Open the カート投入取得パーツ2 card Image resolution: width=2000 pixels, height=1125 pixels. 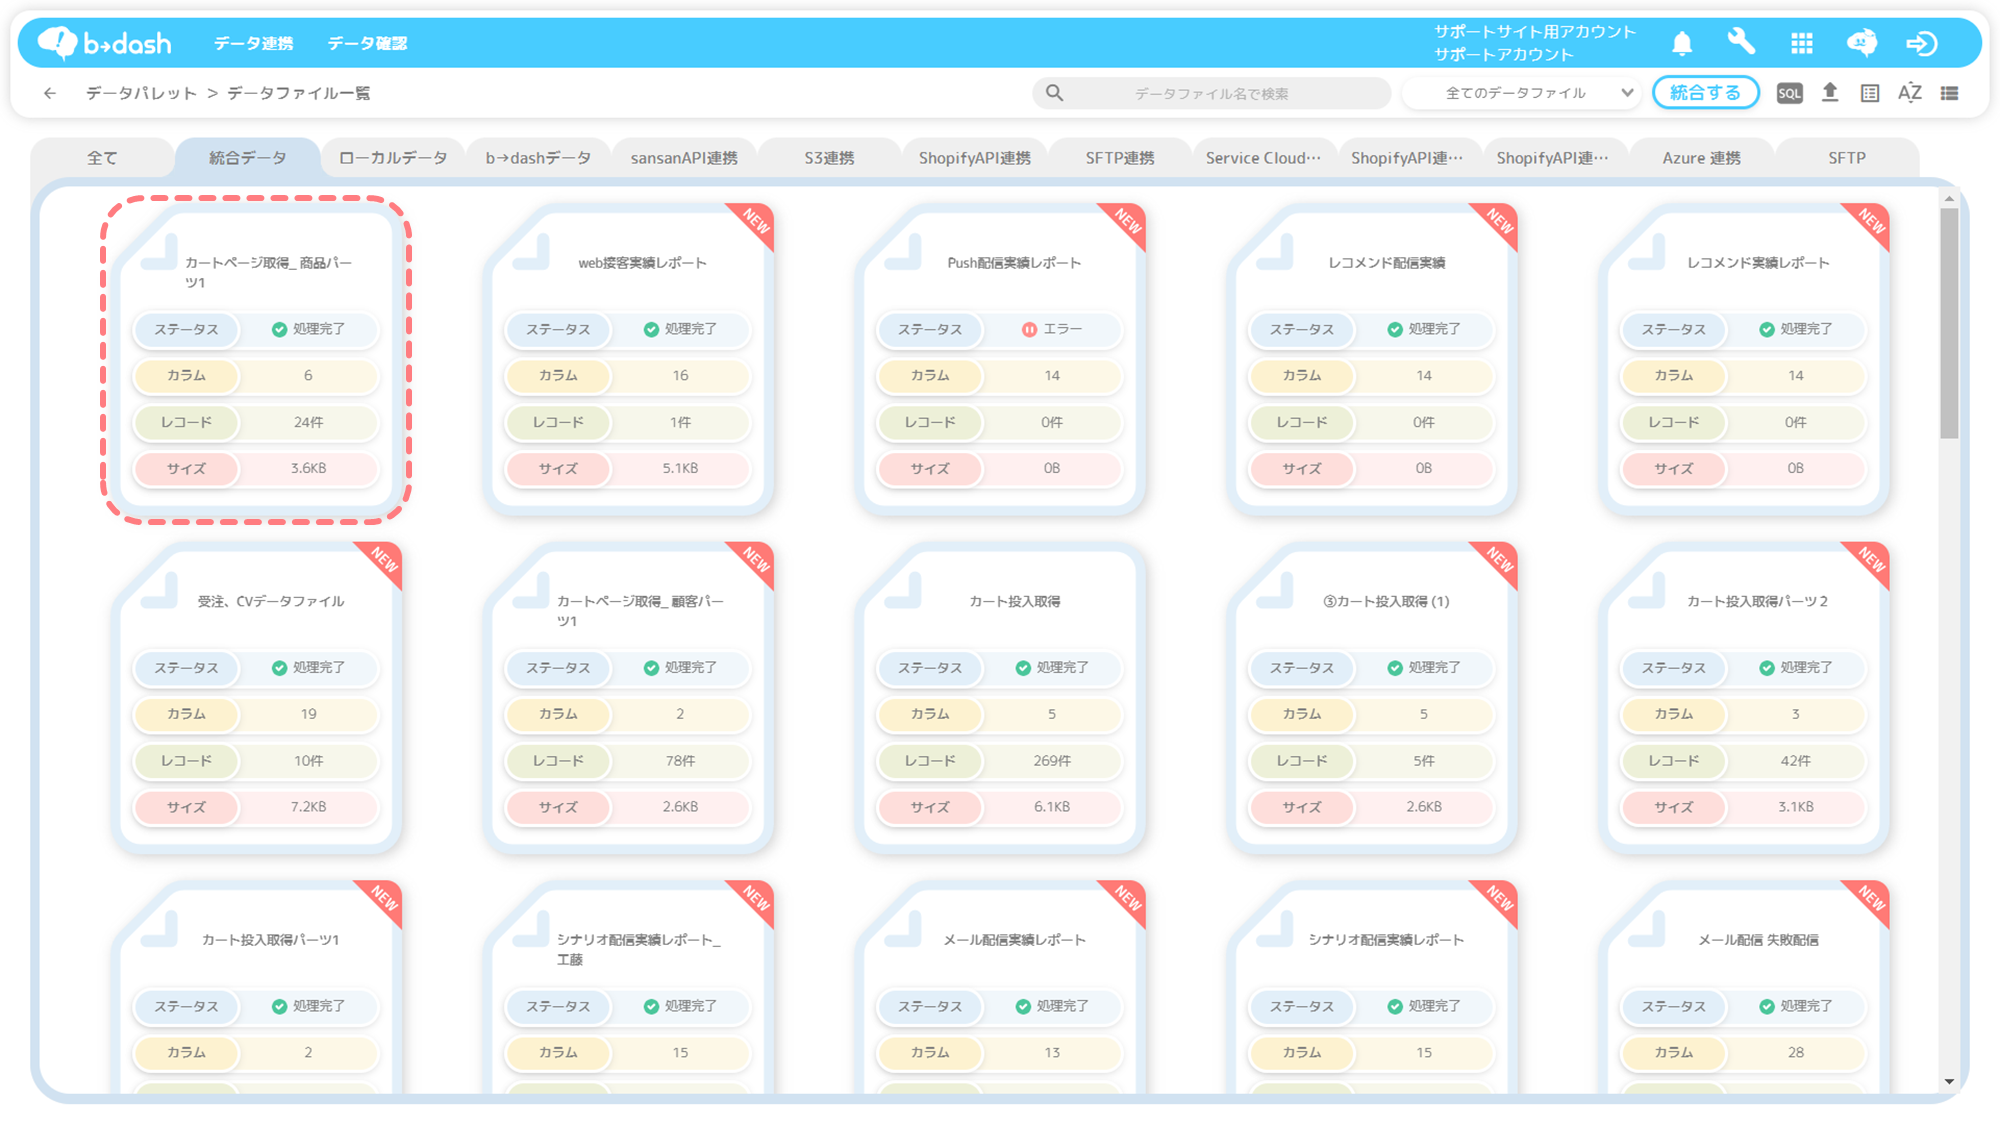pos(1744,698)
